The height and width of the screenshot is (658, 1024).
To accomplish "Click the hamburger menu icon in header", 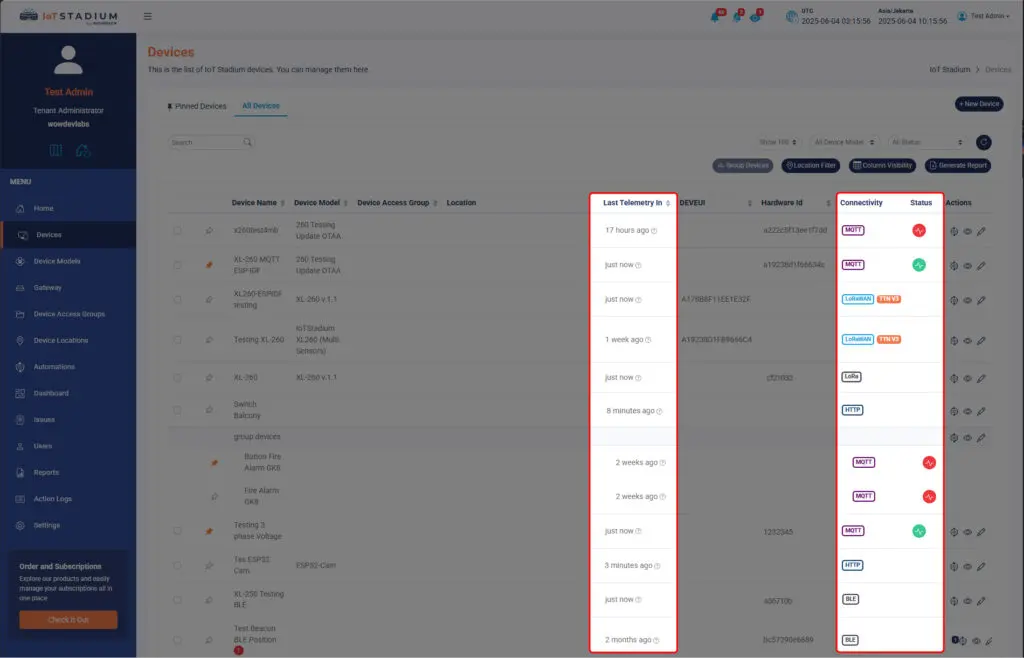I will pos(148,16).
